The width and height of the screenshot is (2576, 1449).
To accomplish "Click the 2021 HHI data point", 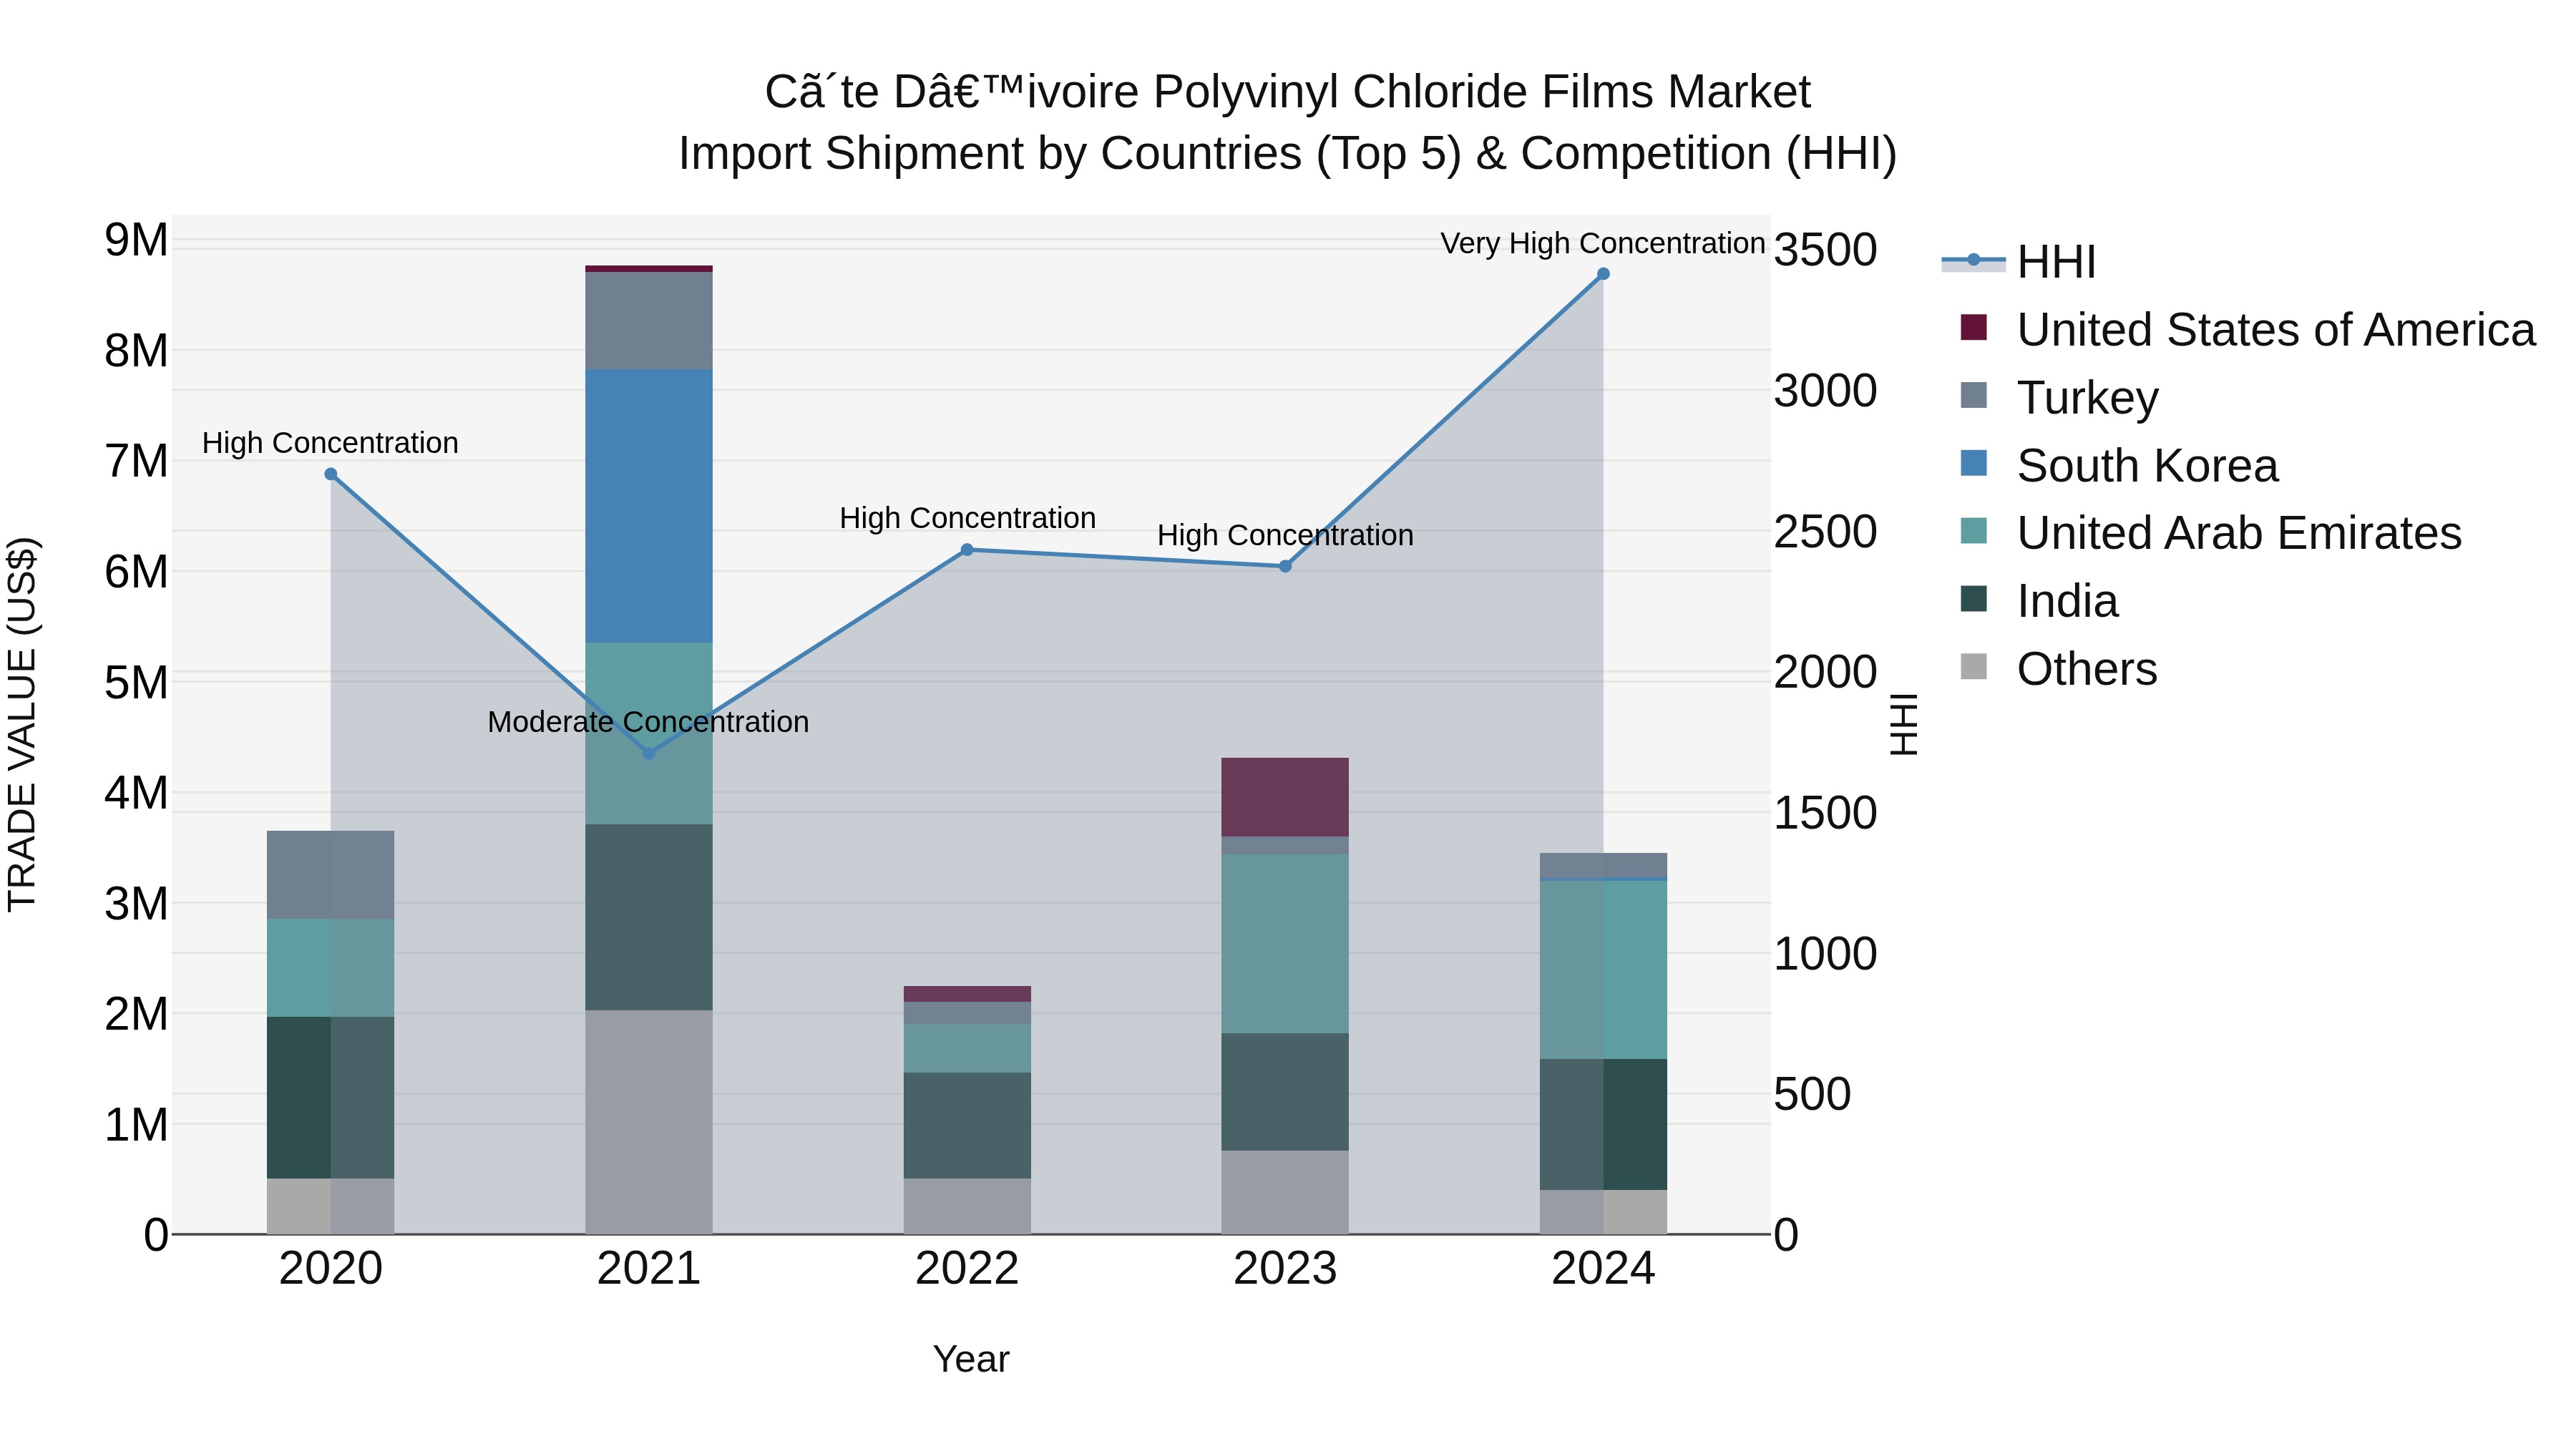I will (x=649, y=753).
